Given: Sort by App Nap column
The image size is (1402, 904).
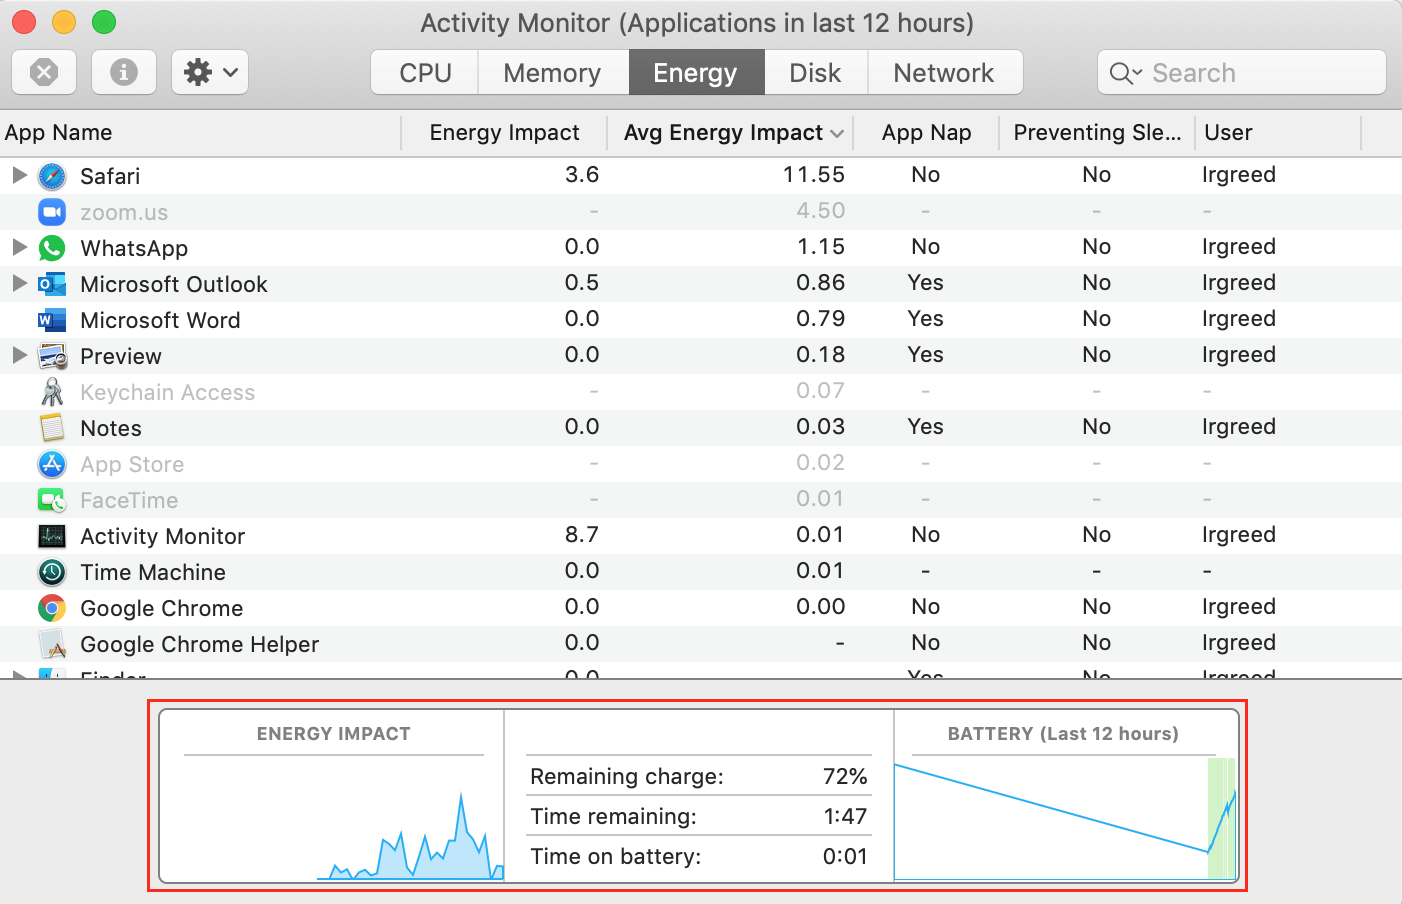Looking at the screenshot, I should [927, 133].
